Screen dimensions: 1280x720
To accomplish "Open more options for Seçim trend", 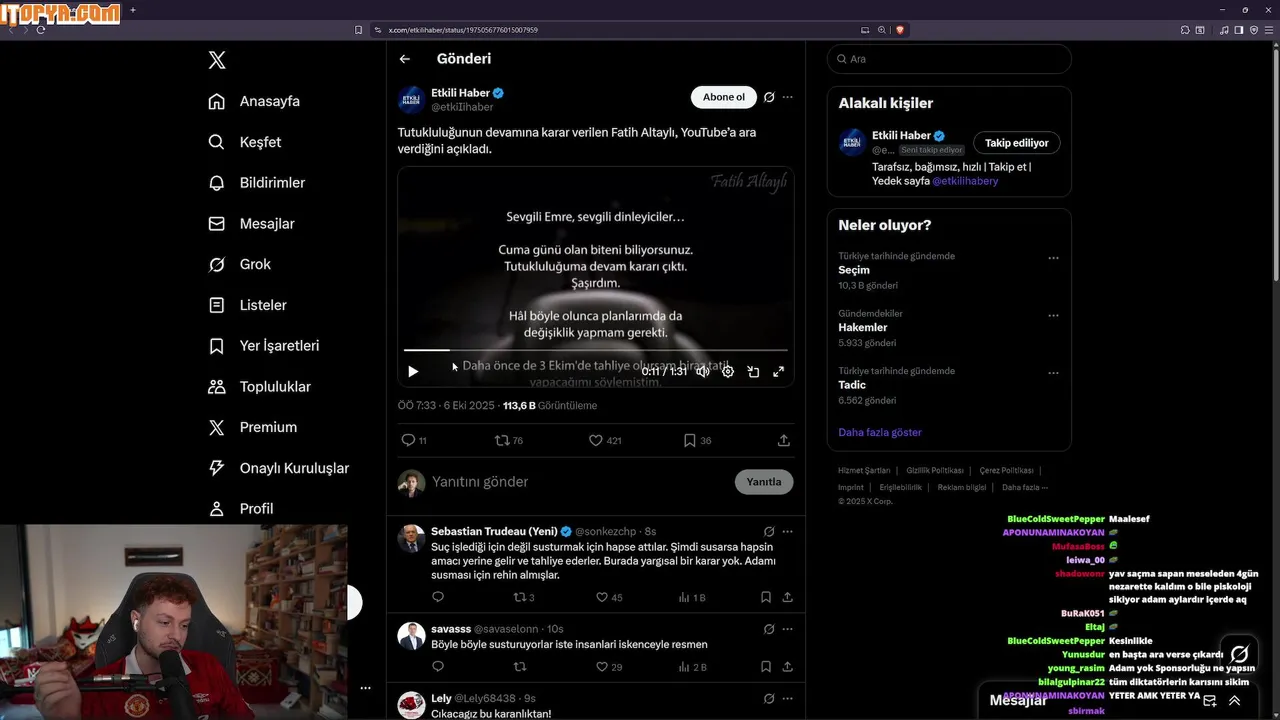I will click(1053, 258).
